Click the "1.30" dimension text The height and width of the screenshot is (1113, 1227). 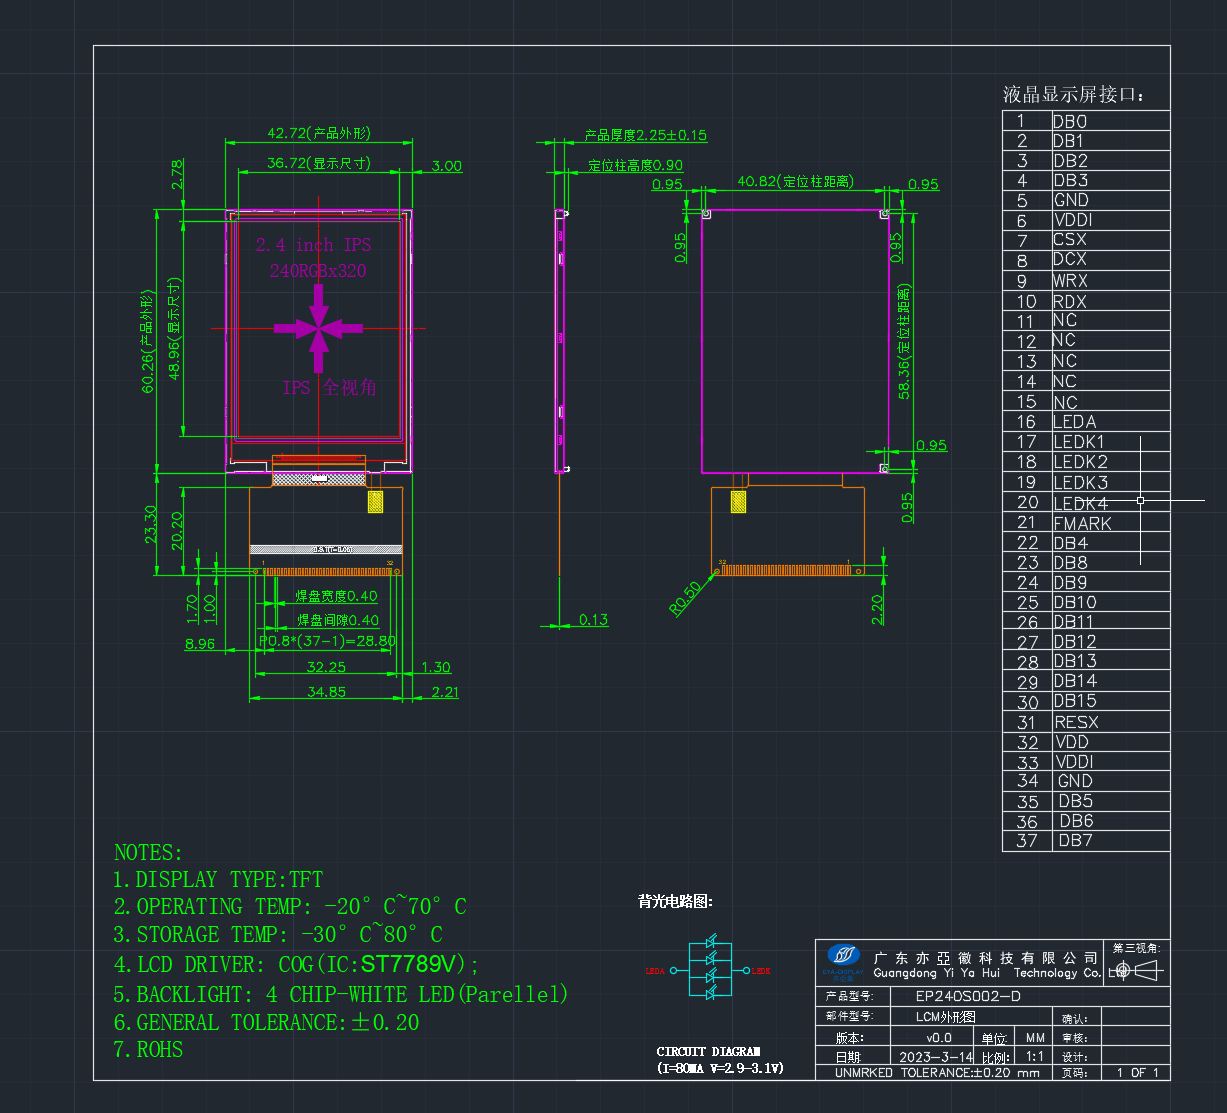[x=436, y=667]
